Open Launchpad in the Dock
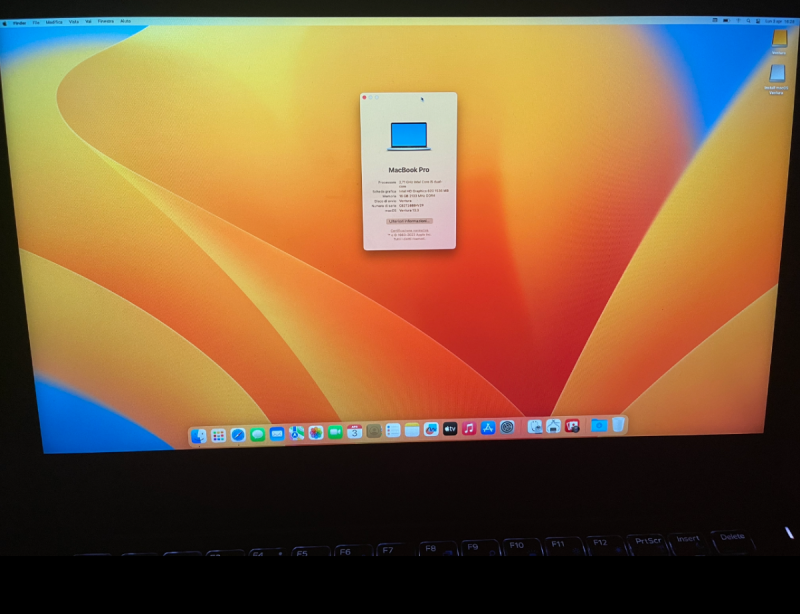Screen dimensions: 800x614 pos(218,435)
